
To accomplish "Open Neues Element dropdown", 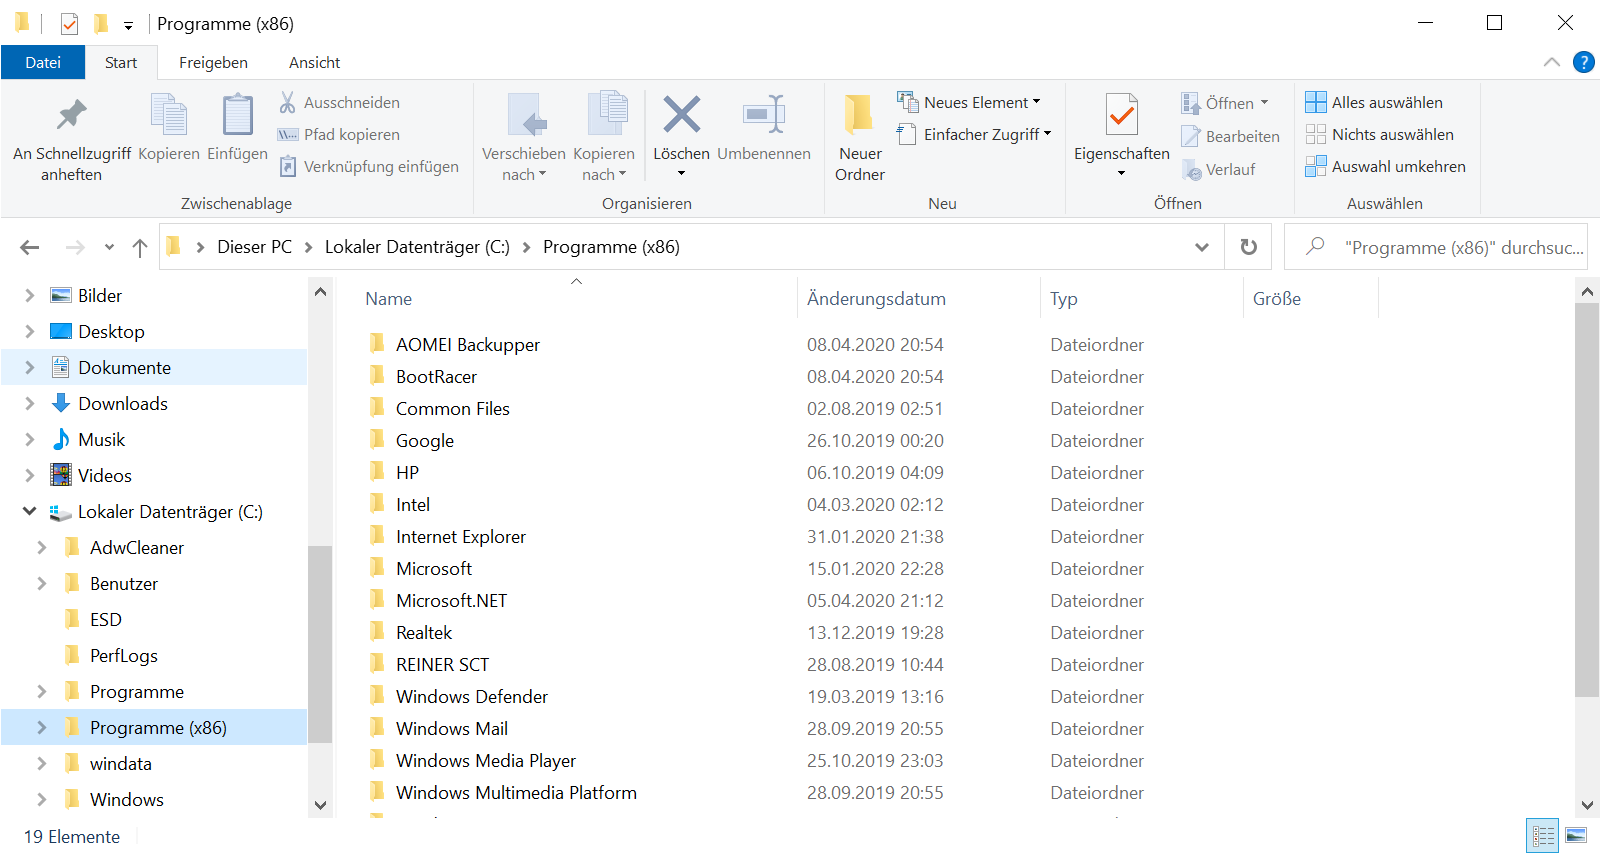I will click(x=969, y=102).
